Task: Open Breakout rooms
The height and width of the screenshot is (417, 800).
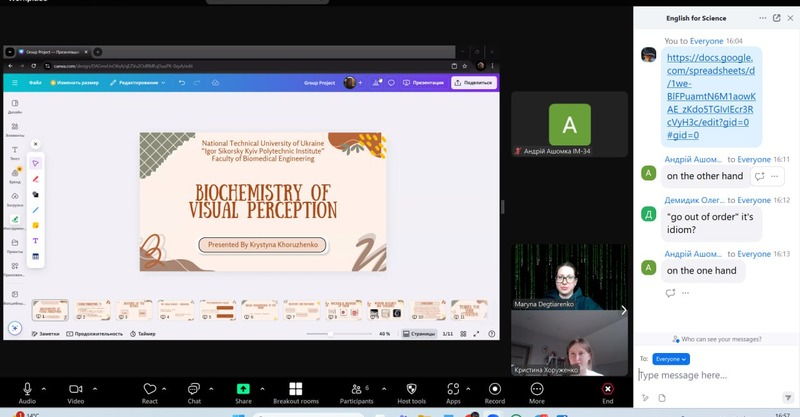Action: click(x=296, y=393)
